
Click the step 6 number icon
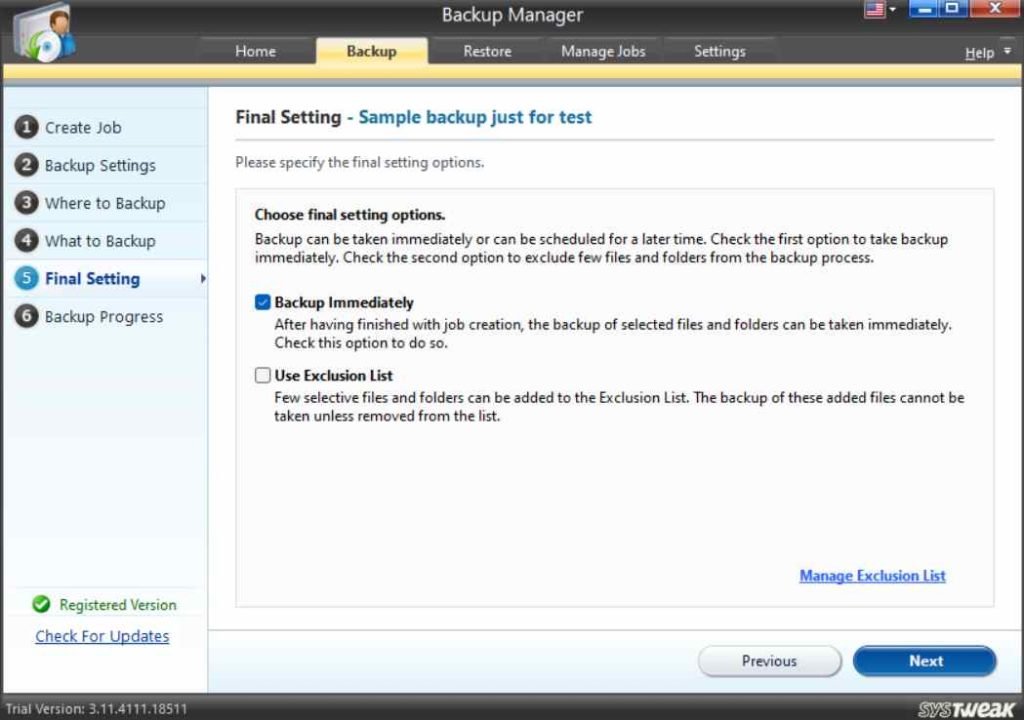point(26,316)
